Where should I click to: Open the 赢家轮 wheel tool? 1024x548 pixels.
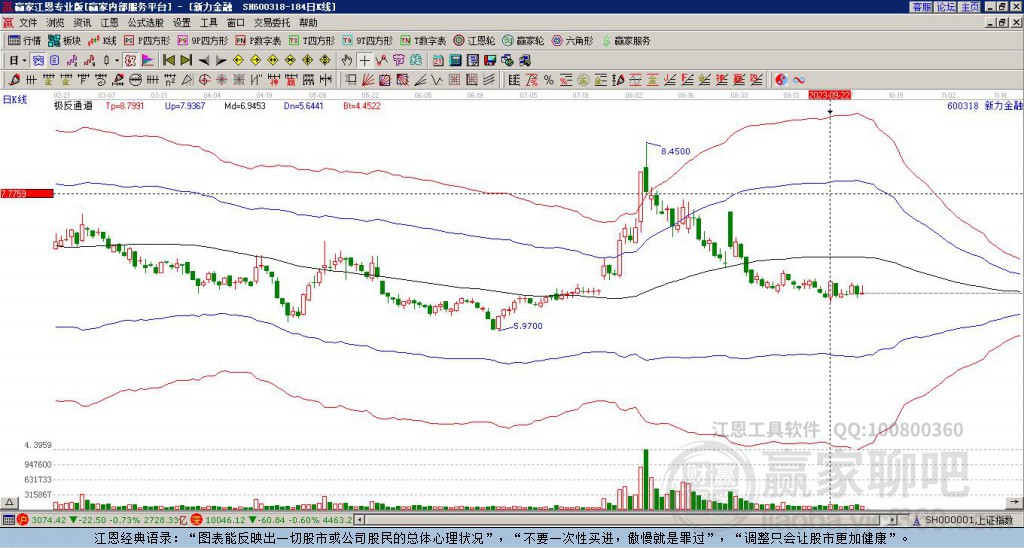(523, 40)
